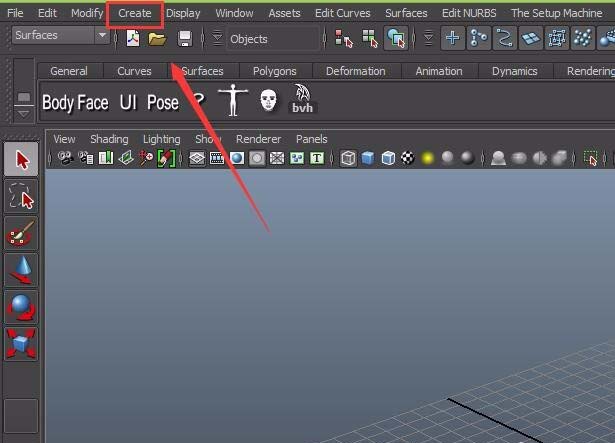615x443 pixels.
Task: Open the Window menu
Action: [234, 13]
